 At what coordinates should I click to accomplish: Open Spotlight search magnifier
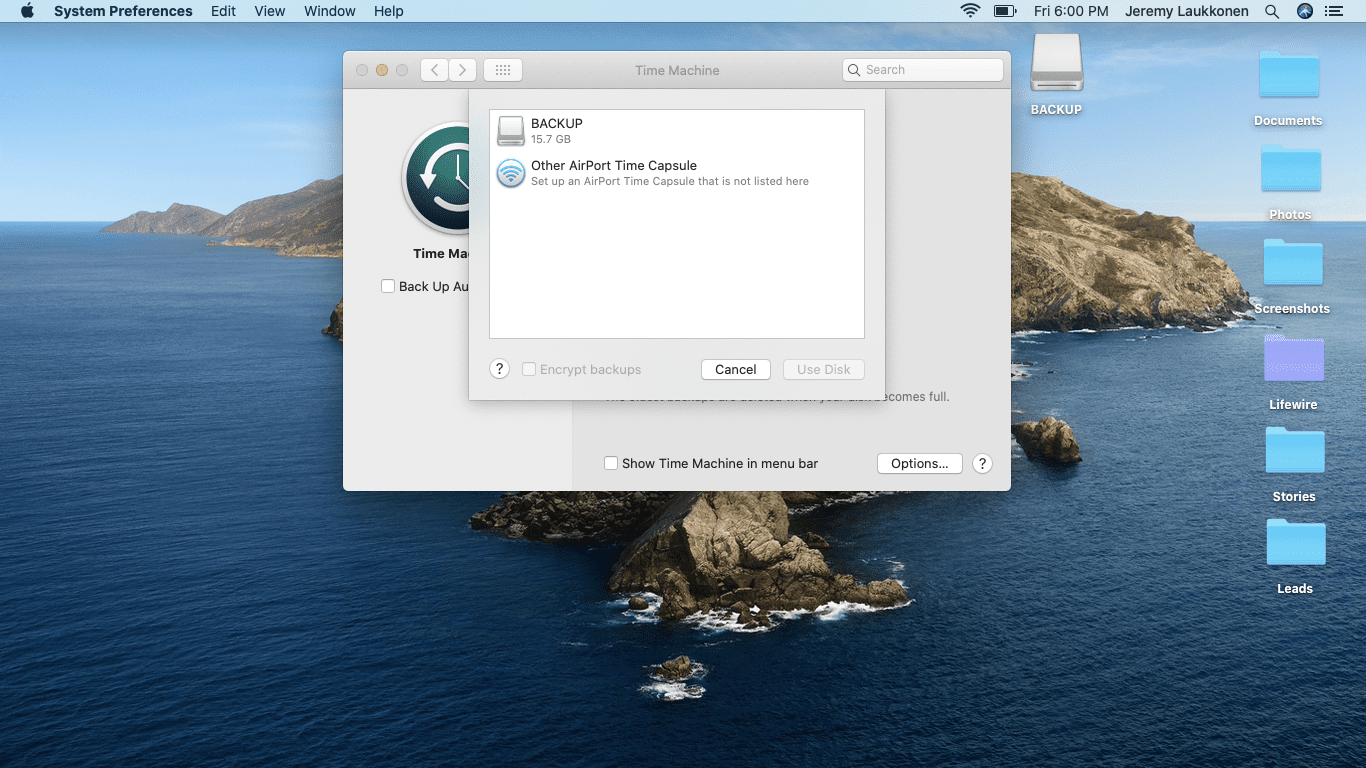coord(1272,11)
